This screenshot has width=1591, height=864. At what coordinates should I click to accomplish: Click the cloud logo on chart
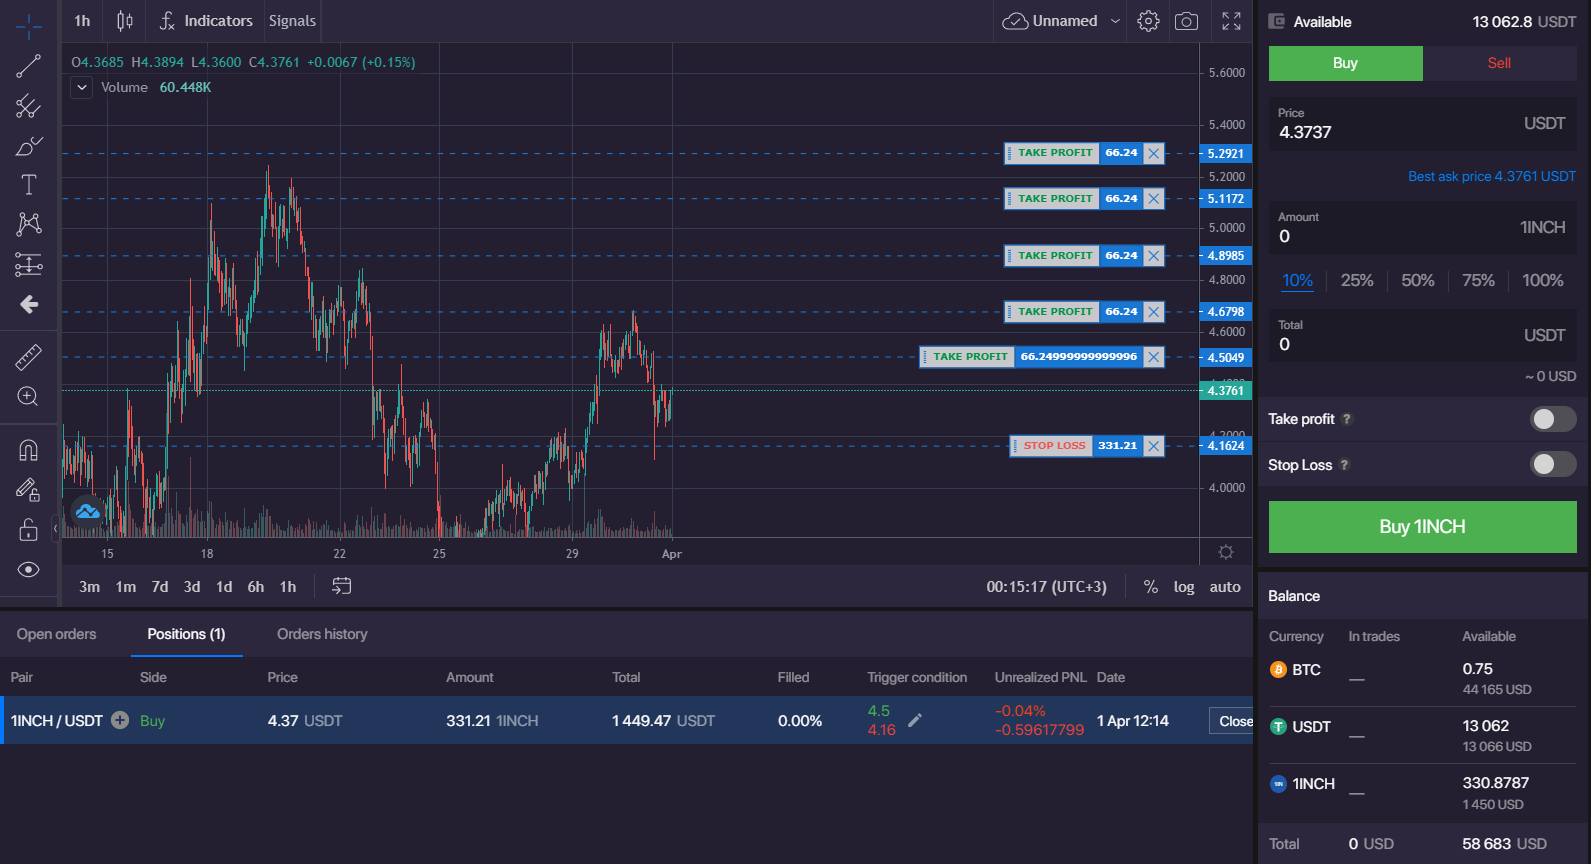pos(88,512)
